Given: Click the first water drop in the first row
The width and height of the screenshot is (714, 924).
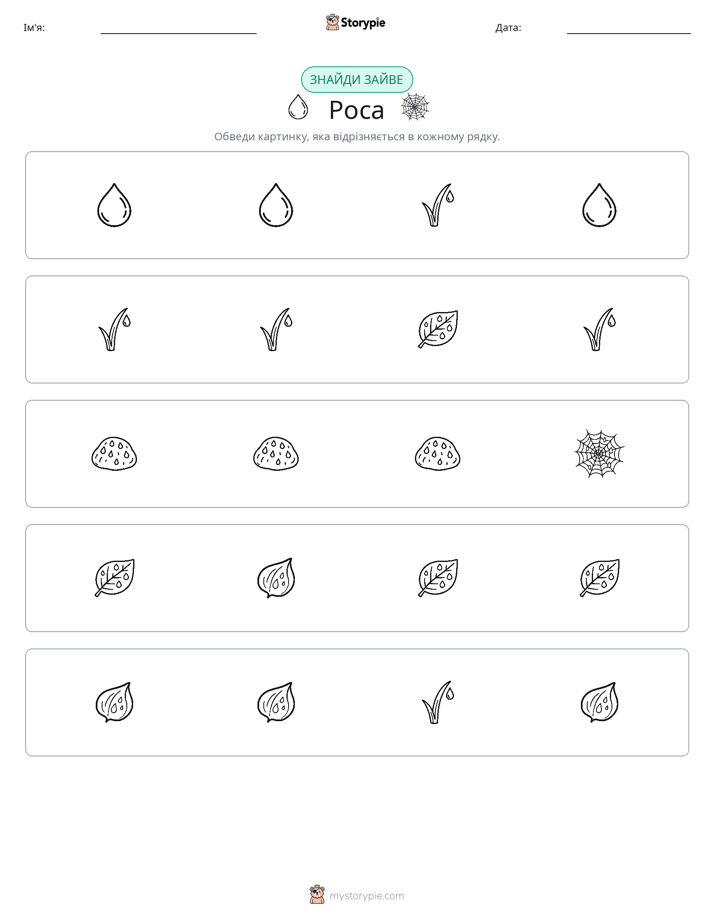Looking at the screenshot, I should 114,205.
